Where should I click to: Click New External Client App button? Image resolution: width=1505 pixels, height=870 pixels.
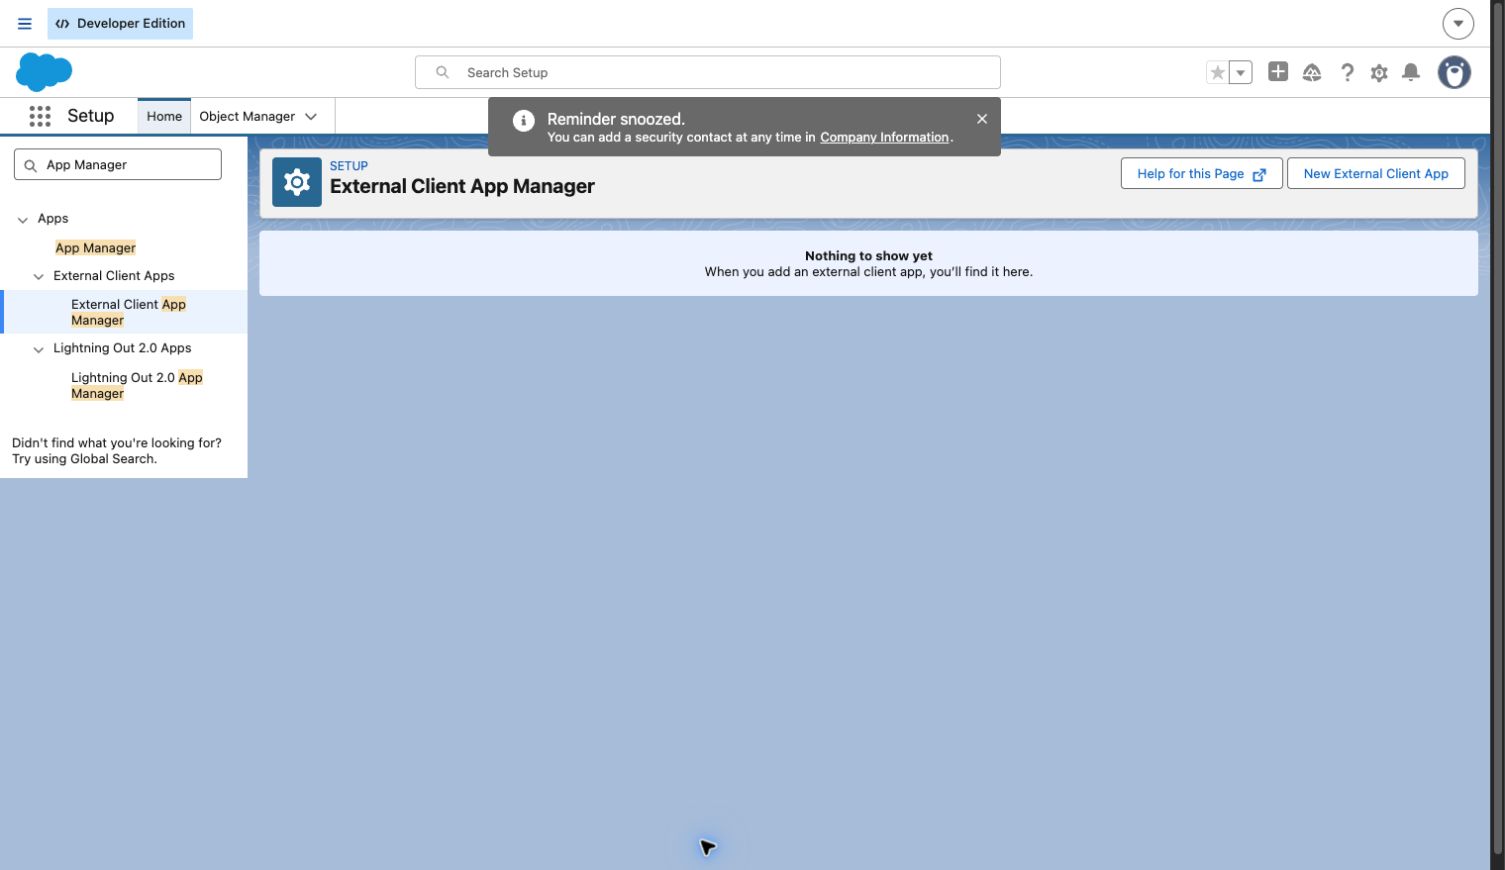(1375, 173)
